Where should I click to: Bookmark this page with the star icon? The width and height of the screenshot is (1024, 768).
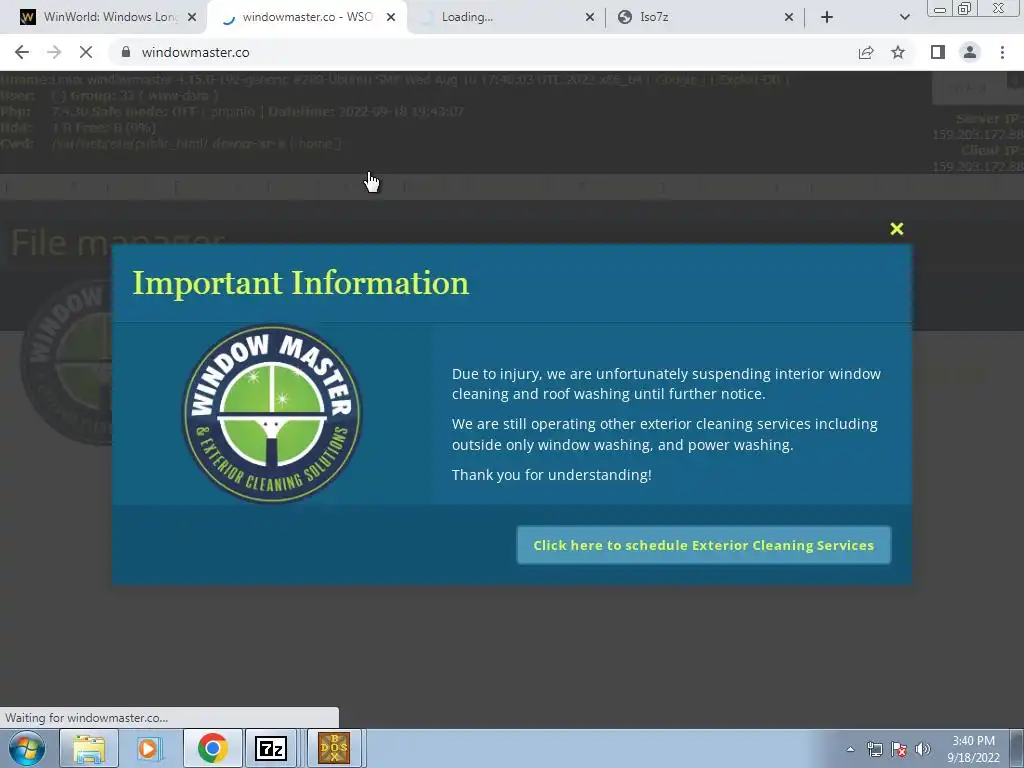(x=898, y=52)
